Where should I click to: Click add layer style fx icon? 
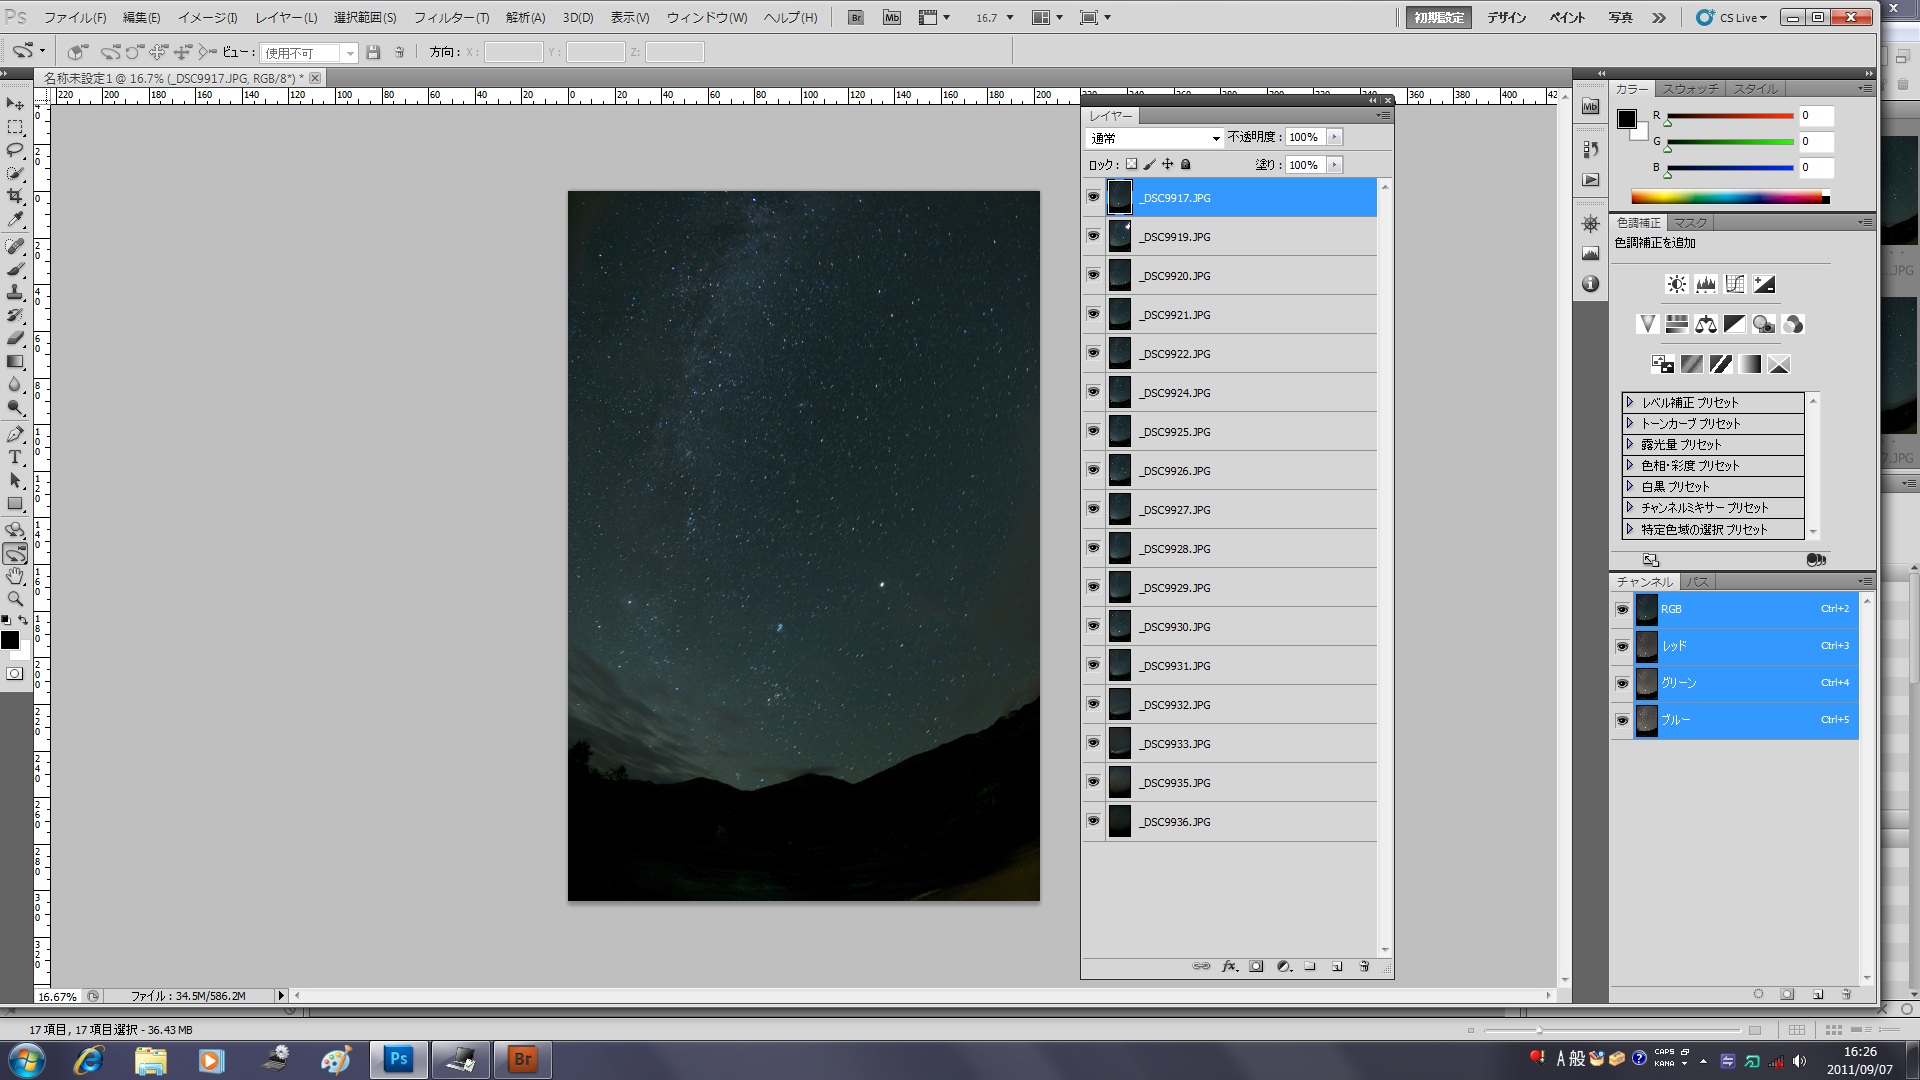1229,966
